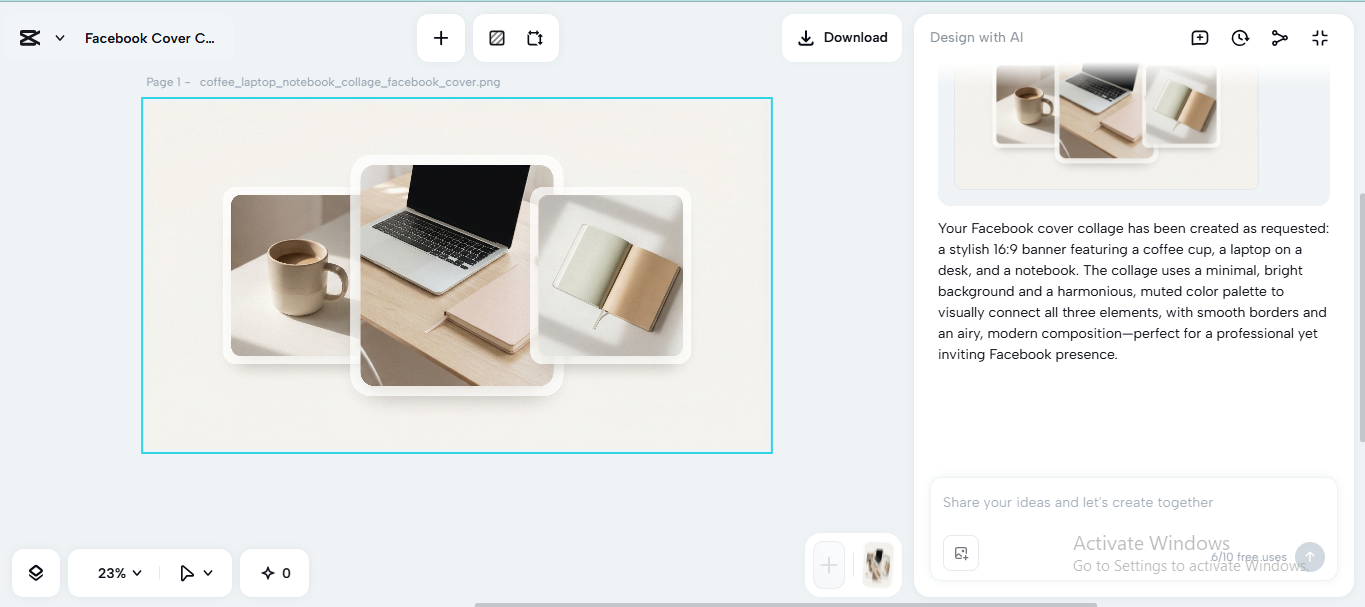This screenshot has height=607, width=1365.
Task: Click the plus add-element toolbar button
Action: coord(441,38)
